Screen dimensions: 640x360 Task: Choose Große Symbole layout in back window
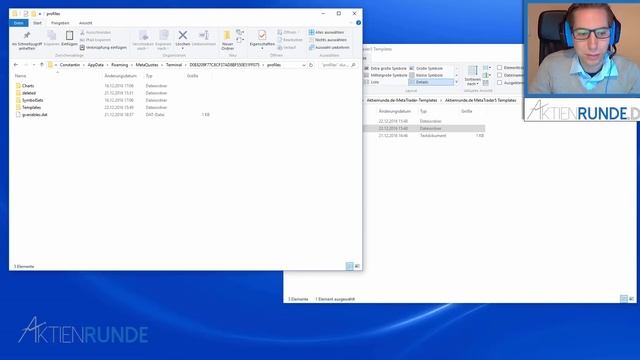pos(426,68)
